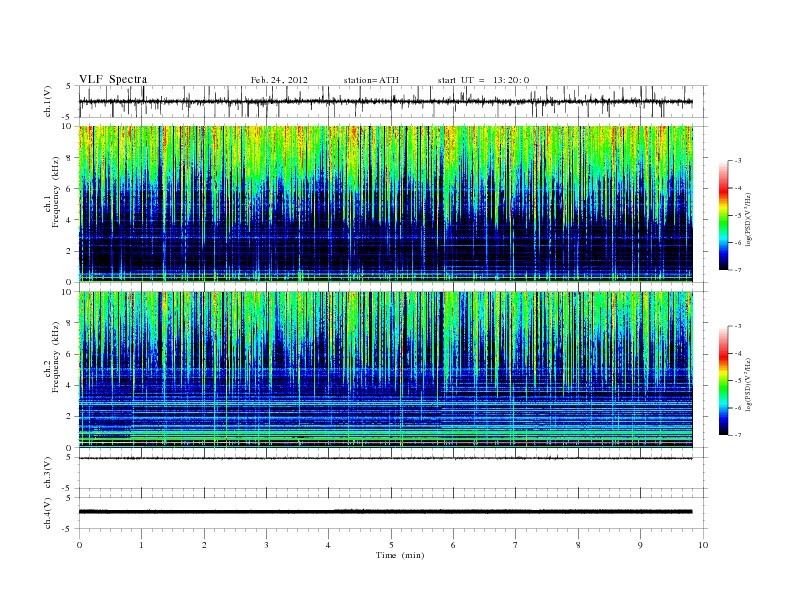Image resolution: width=792 pixels, height=612 pixels.
Task: Click the "-7" tick on ch.2 color bar
Action: click(738, 435)
